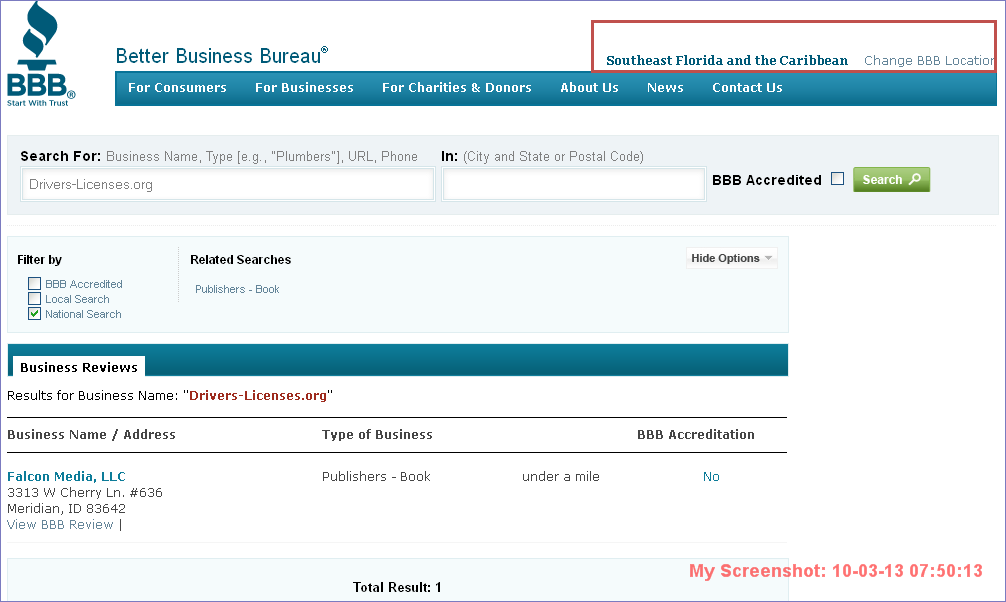Open the For Consumers menu
The height and width of the screenshot is (602, 1006).
177,88
